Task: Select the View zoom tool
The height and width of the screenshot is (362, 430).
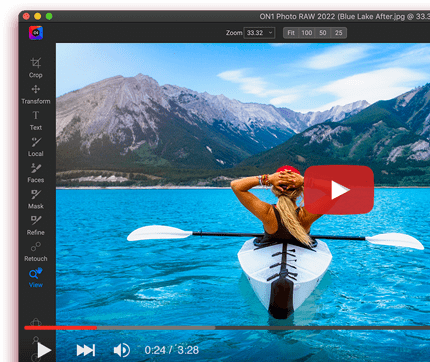Action: (x=36, y=278)
